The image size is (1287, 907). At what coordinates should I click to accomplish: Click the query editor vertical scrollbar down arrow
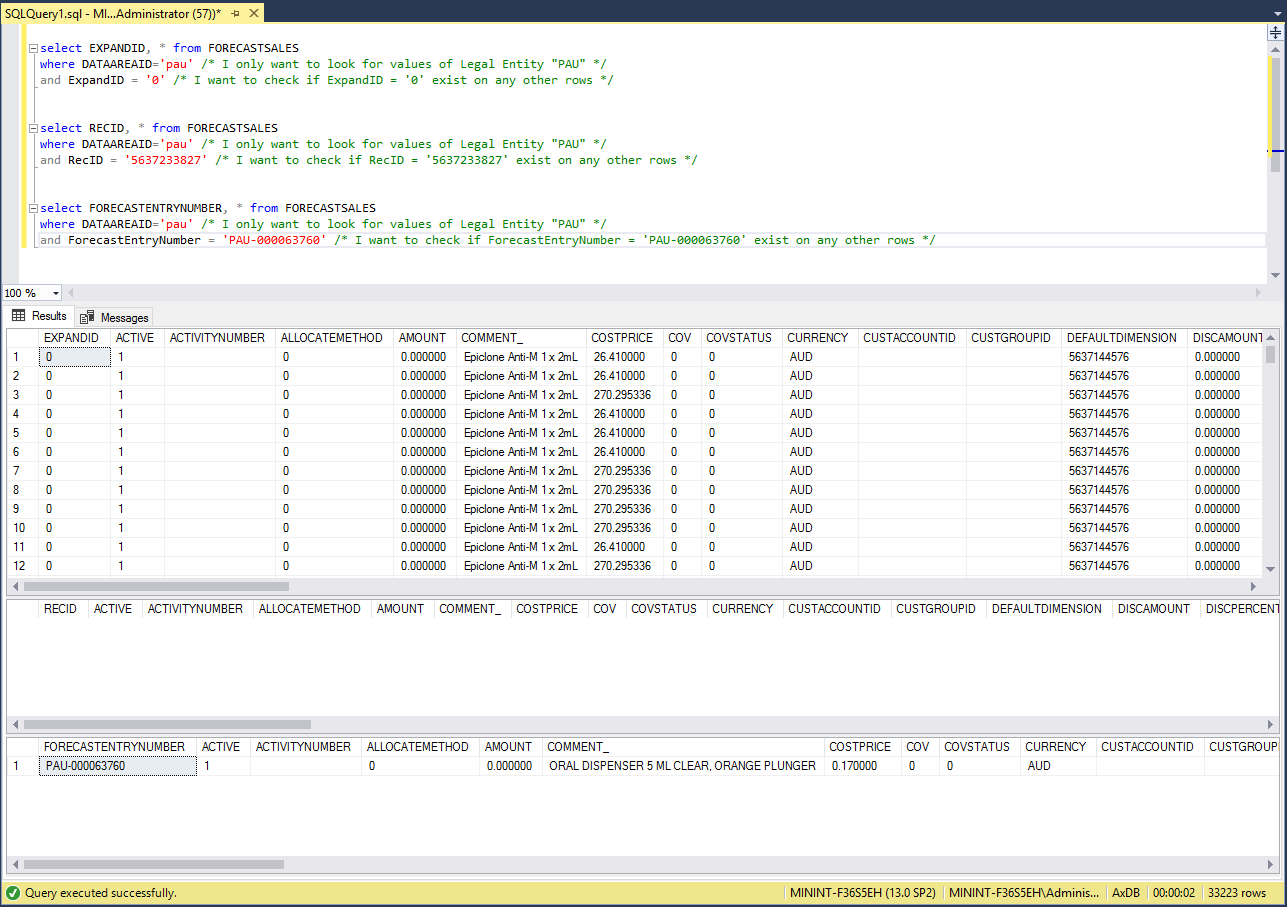pos(1275,276)
